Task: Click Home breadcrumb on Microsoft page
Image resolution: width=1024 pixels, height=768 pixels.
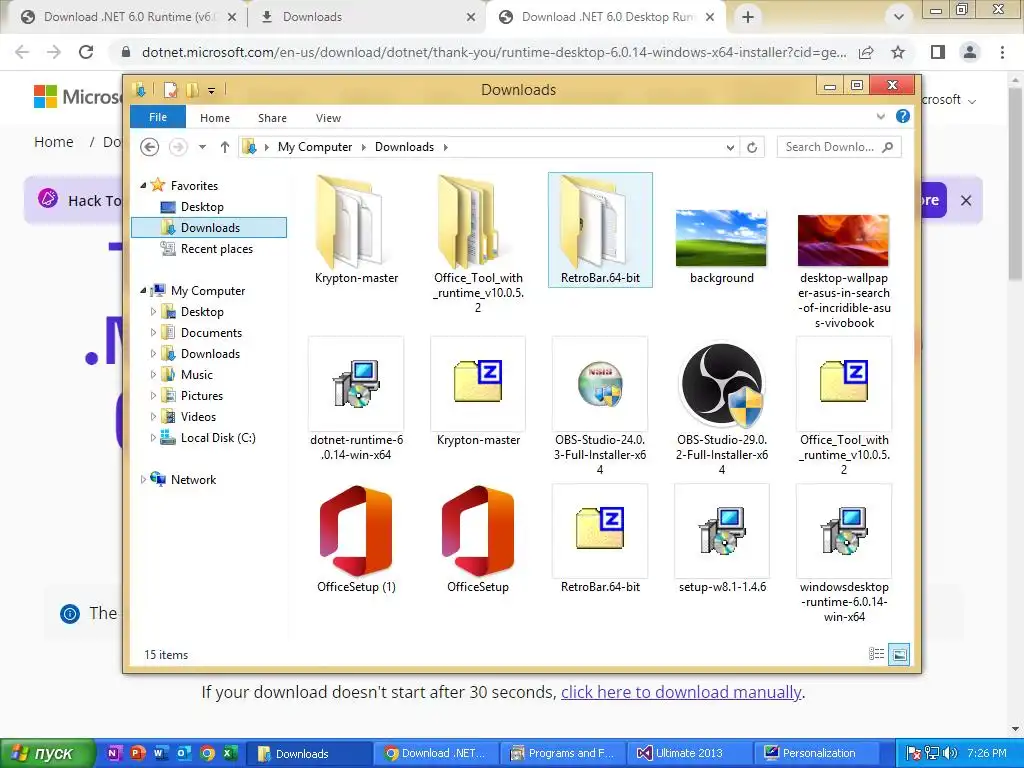Action: [54, 142]
